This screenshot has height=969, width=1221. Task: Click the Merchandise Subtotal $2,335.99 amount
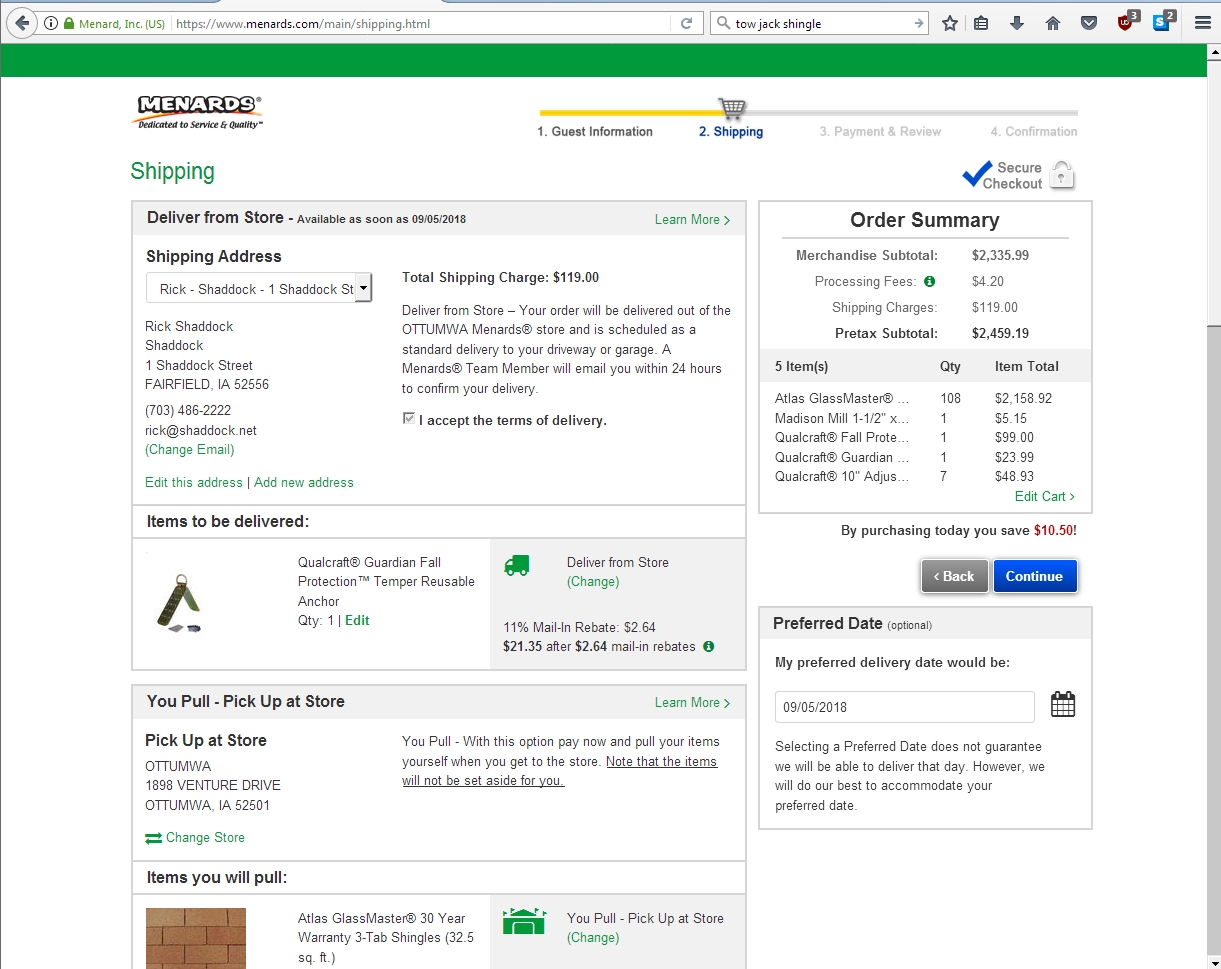1000,255
